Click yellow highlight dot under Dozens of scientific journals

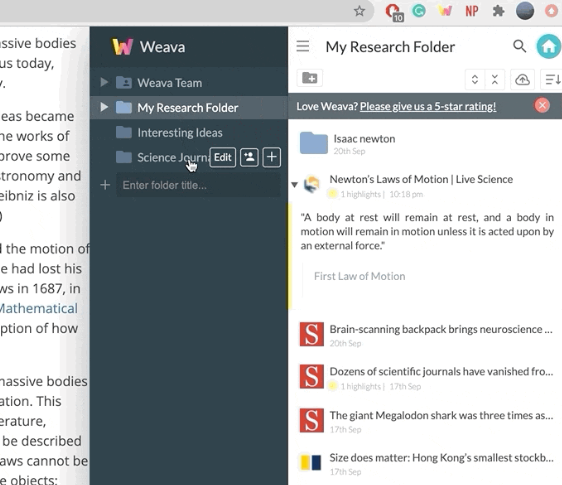[x=333, y=386]
